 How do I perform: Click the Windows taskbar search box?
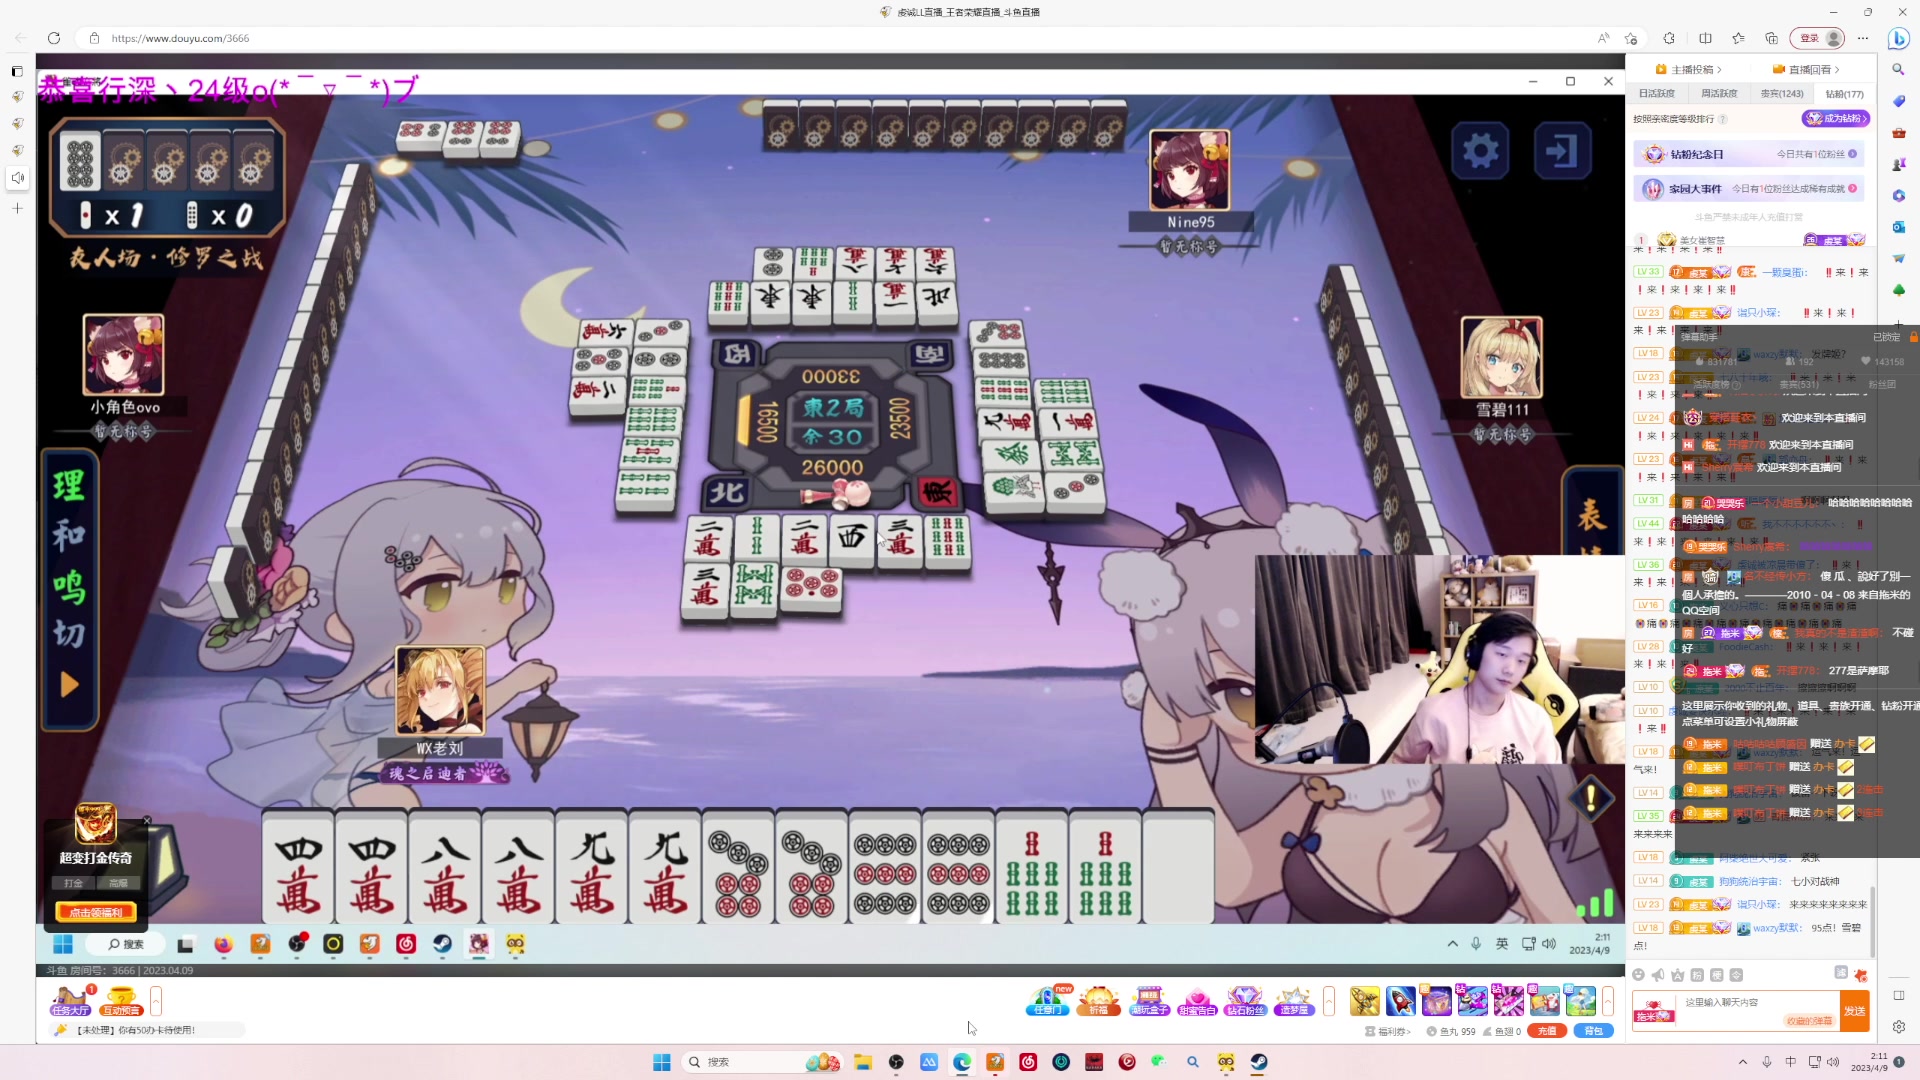[762, 1062]
